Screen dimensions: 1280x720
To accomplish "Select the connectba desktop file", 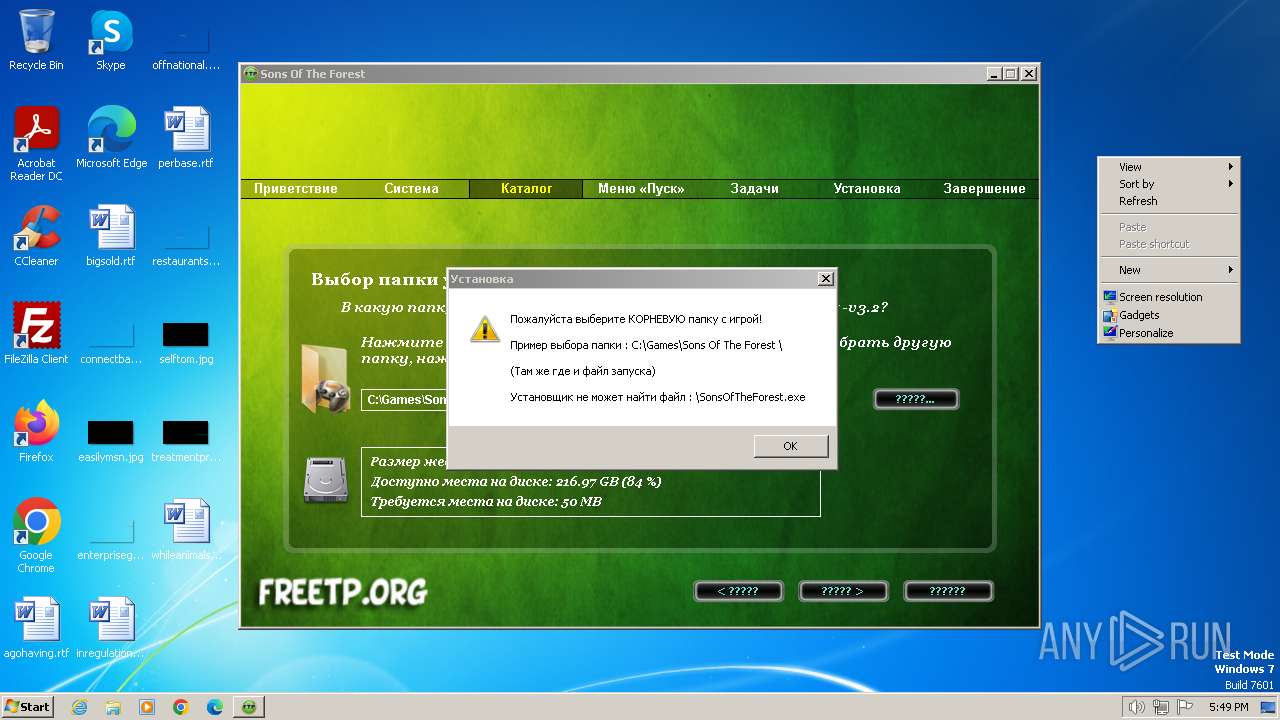I will click(110, 340).
